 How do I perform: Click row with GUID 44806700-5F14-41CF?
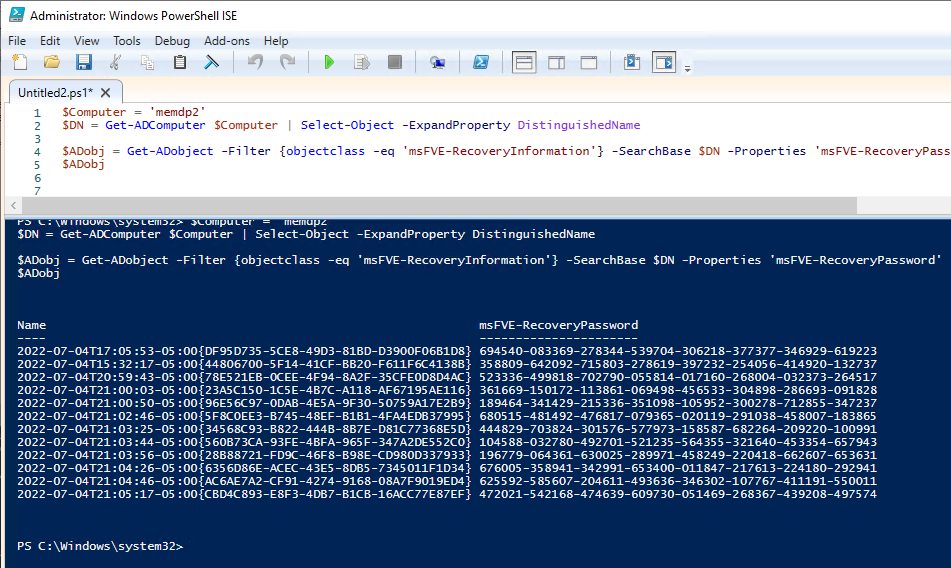447,364
